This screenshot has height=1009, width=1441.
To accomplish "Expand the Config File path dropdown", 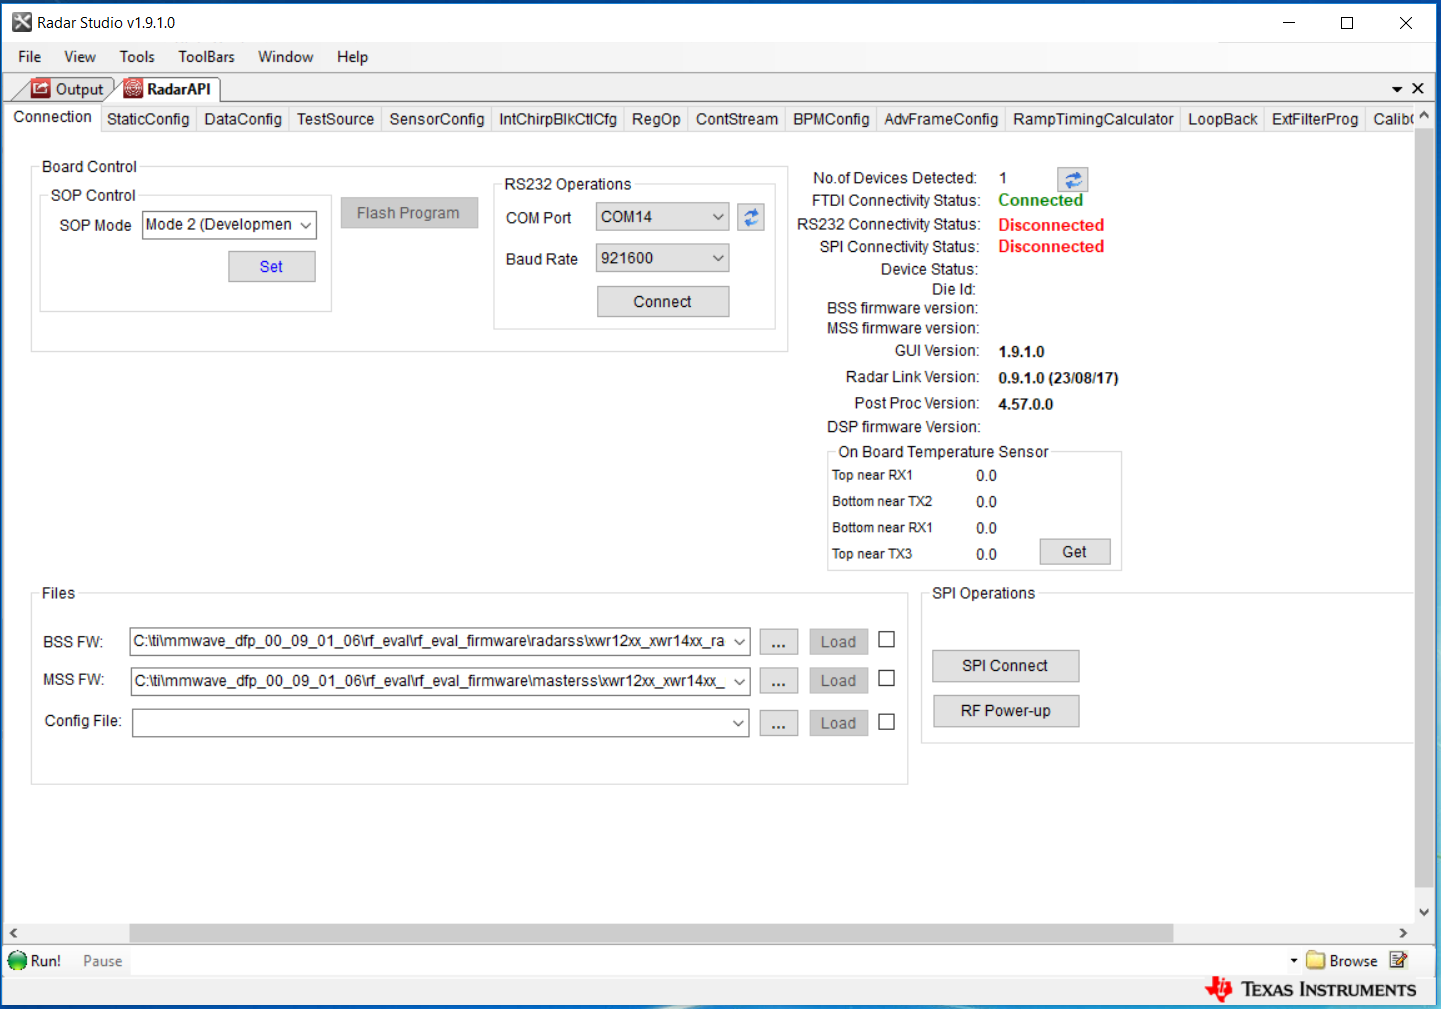I will tap(739, 723).
